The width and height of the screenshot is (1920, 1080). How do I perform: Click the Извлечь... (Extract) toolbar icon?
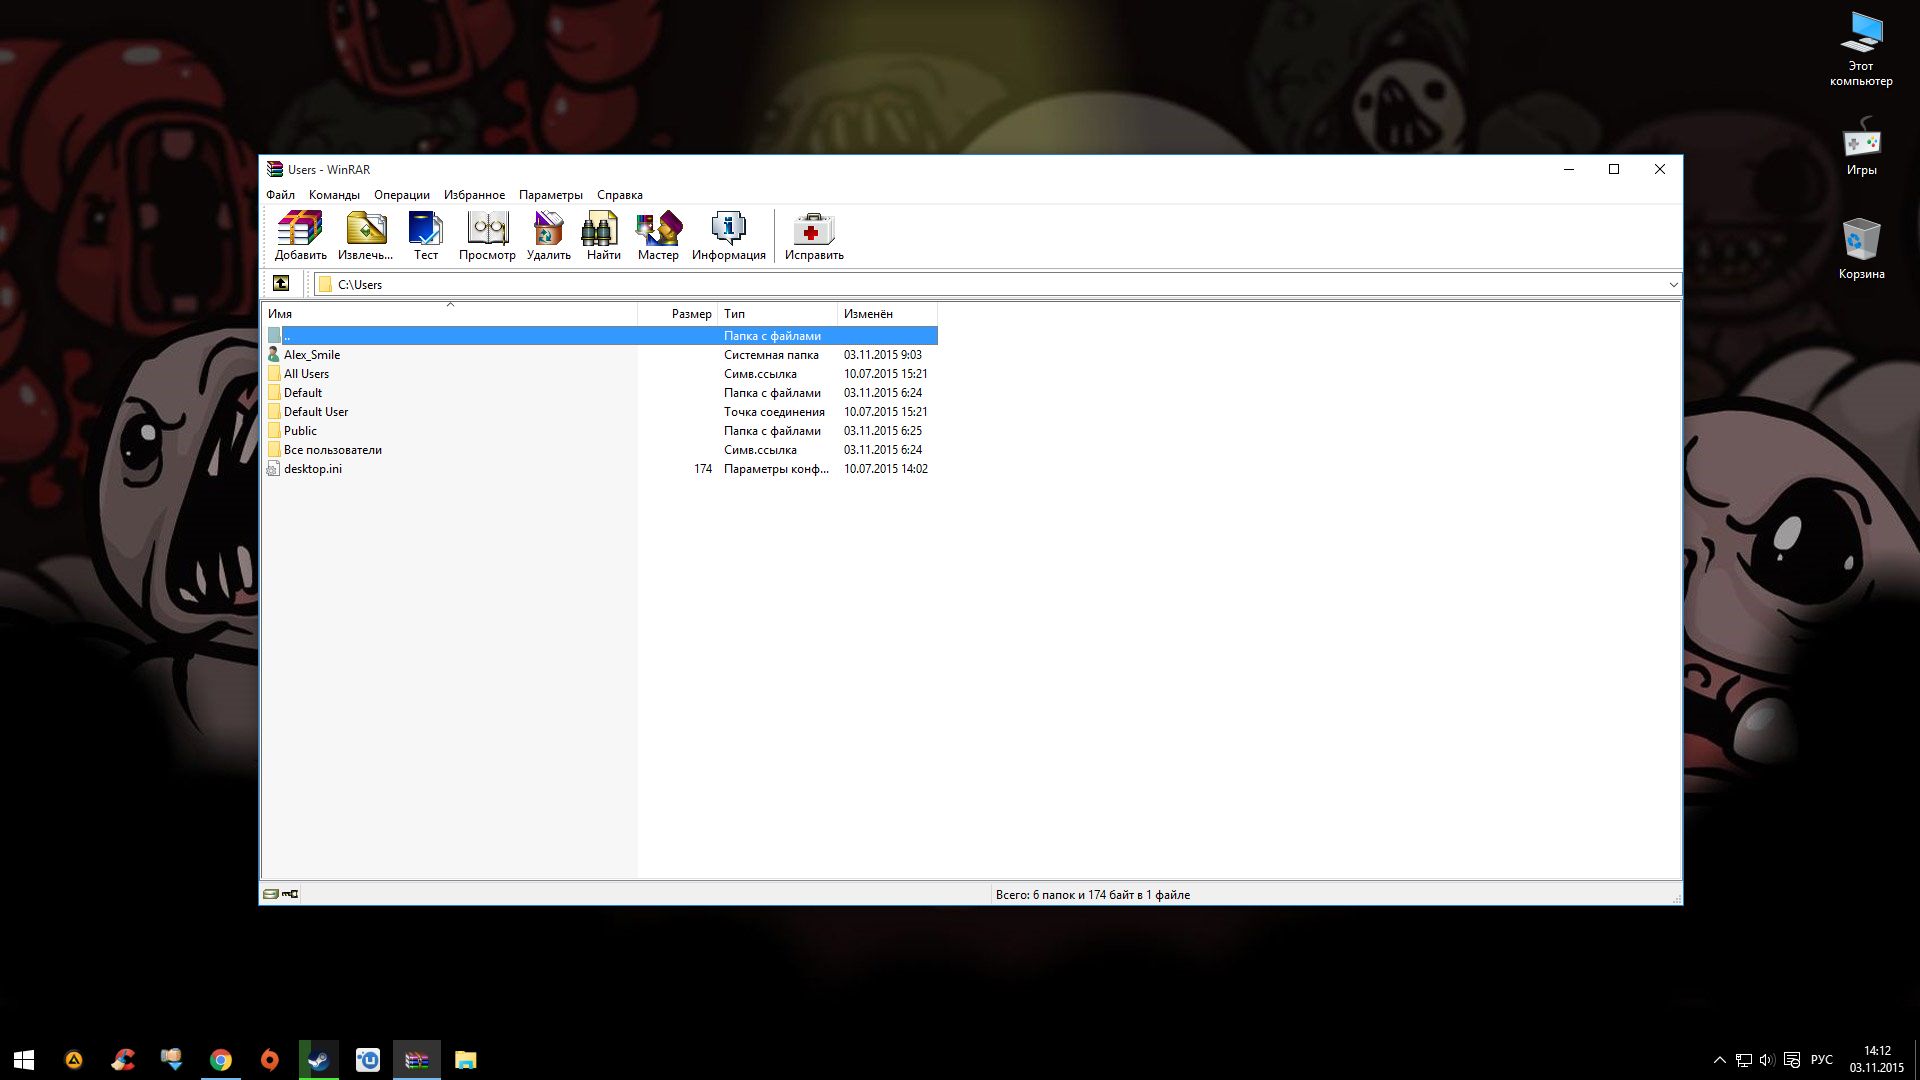pyautogui.click(x=366, y=236)
